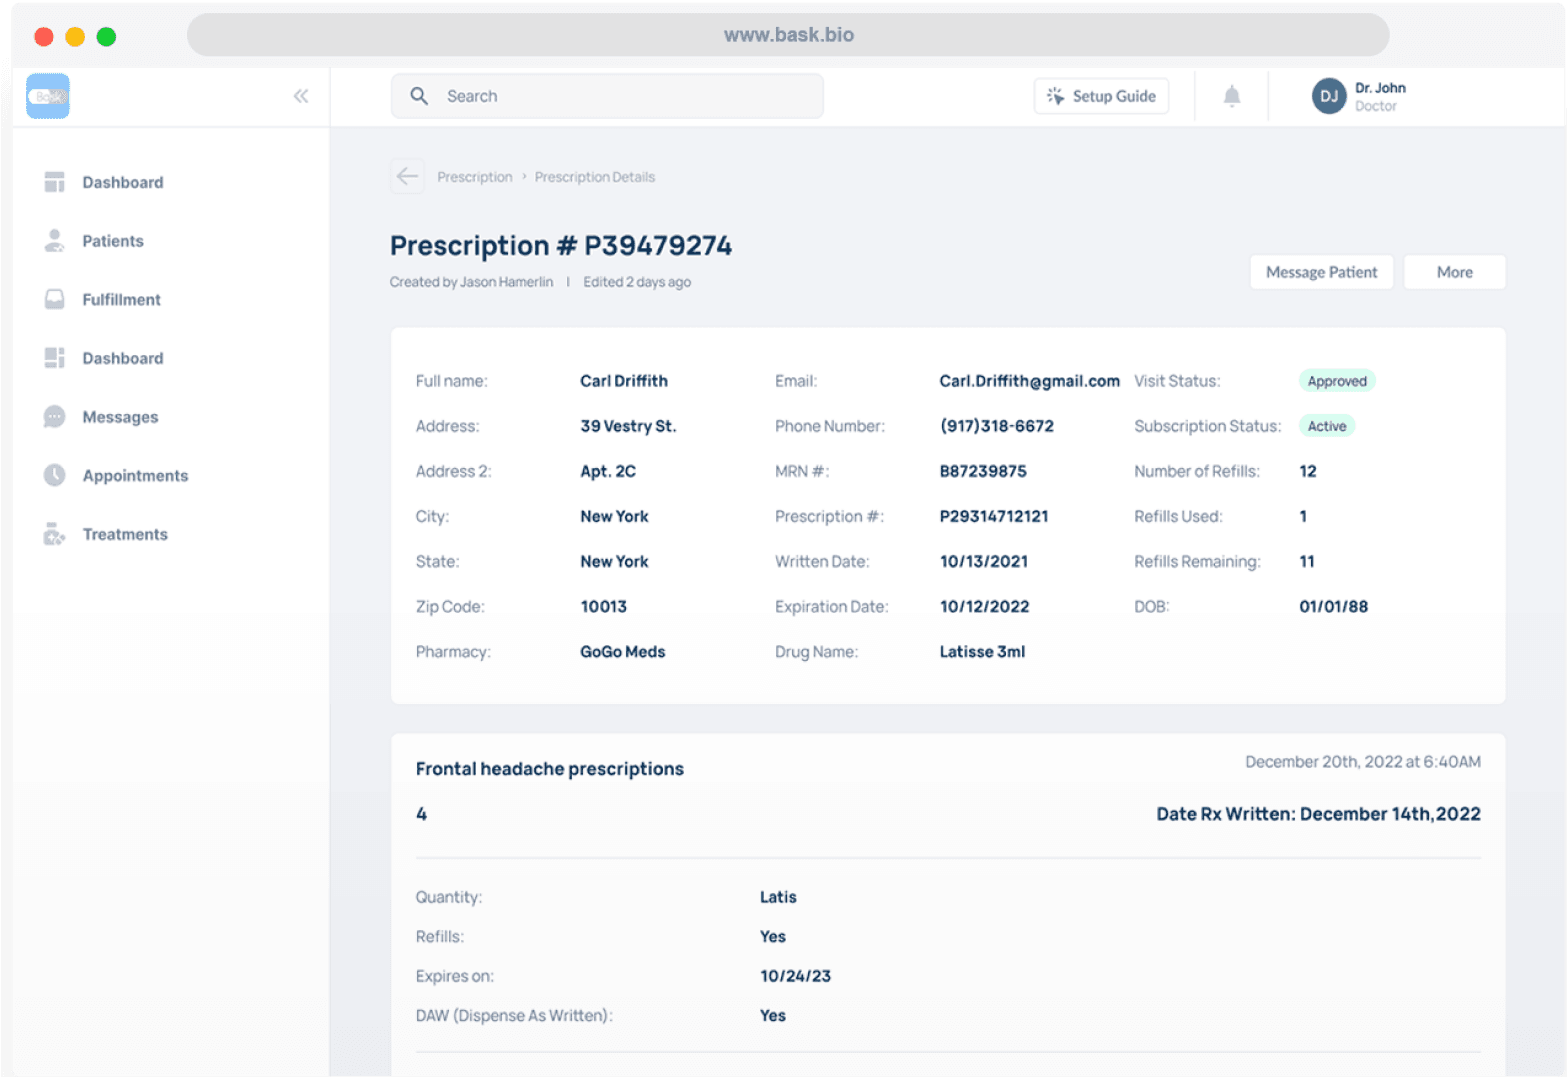Click the Message Patient button
1567x1077 pixels.
coord(1321,272)
